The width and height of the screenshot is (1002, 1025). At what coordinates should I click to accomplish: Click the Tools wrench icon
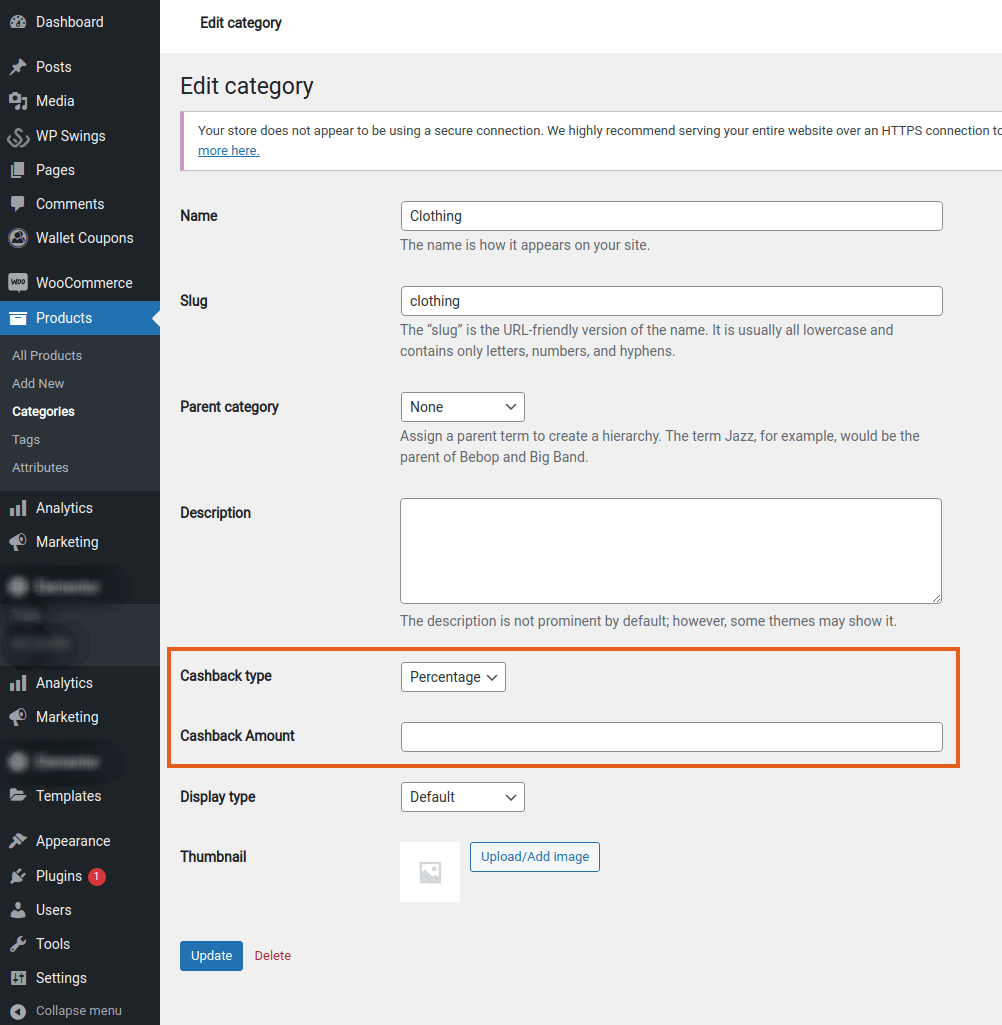18,944
